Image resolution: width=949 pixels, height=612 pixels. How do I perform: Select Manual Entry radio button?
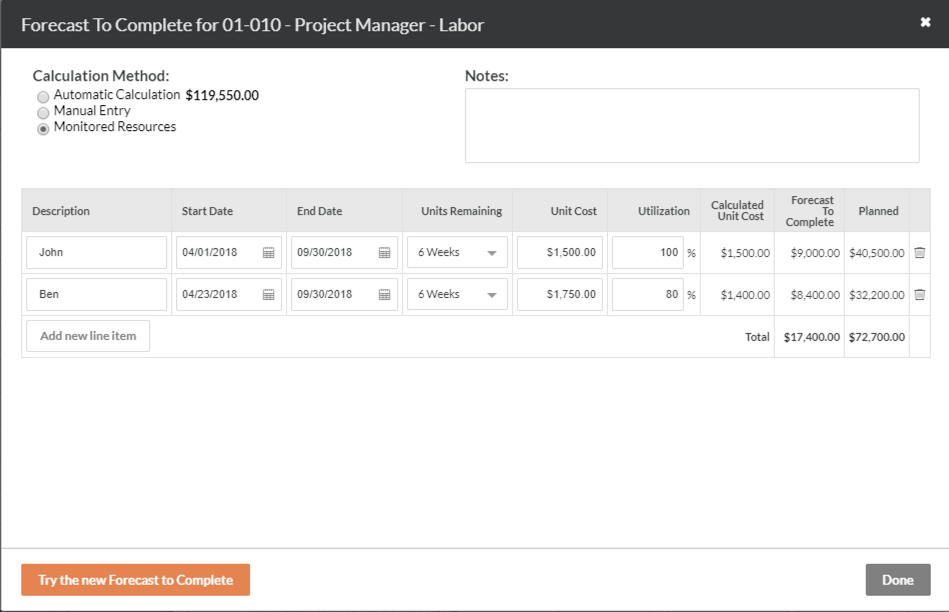click(43, 113)
